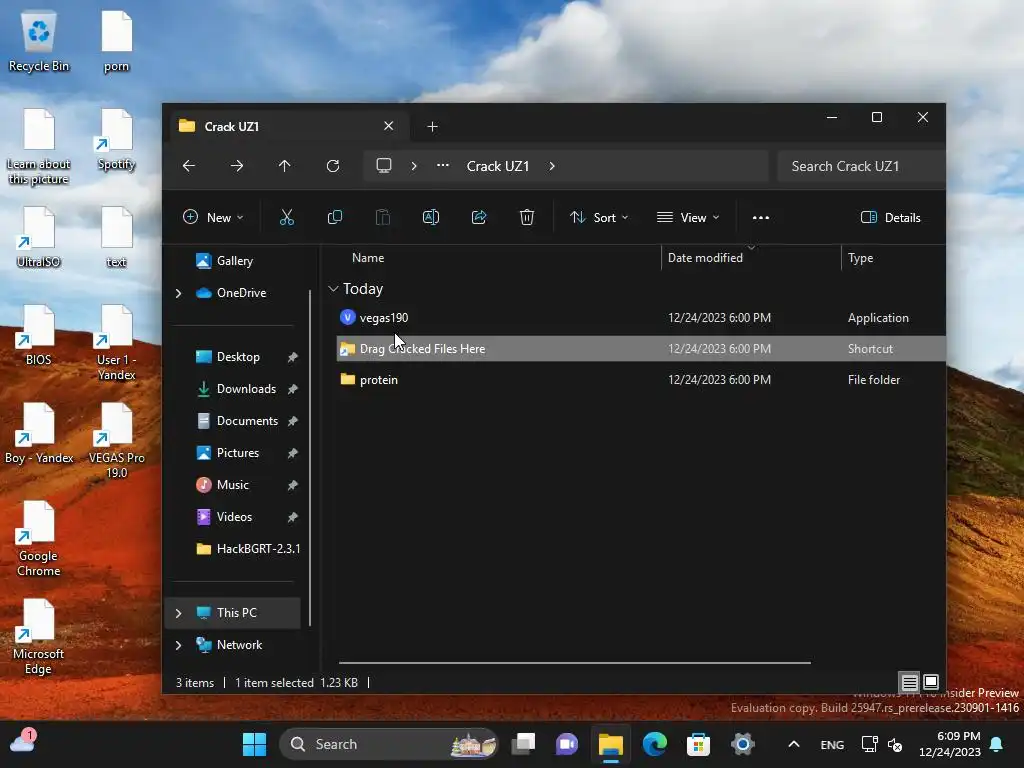Open the View dropdown
Viewport: 1024px width, 768px height.
click(x=688, y=217)
